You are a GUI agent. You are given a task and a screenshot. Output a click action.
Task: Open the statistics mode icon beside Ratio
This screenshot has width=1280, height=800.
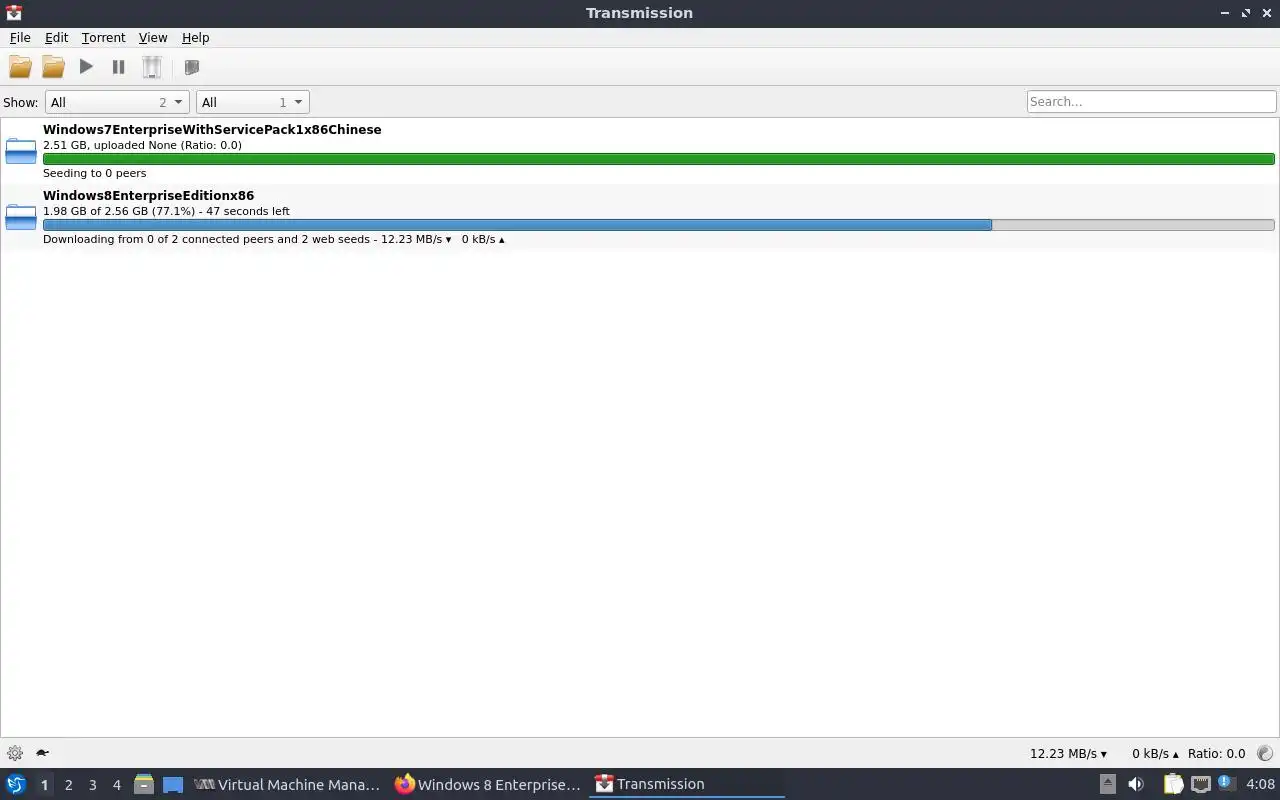point(1265,753)
